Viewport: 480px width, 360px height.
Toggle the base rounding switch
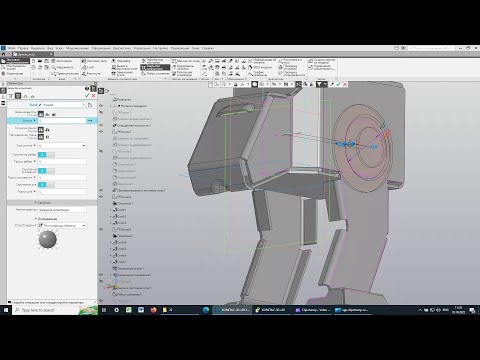coord(46,171)
